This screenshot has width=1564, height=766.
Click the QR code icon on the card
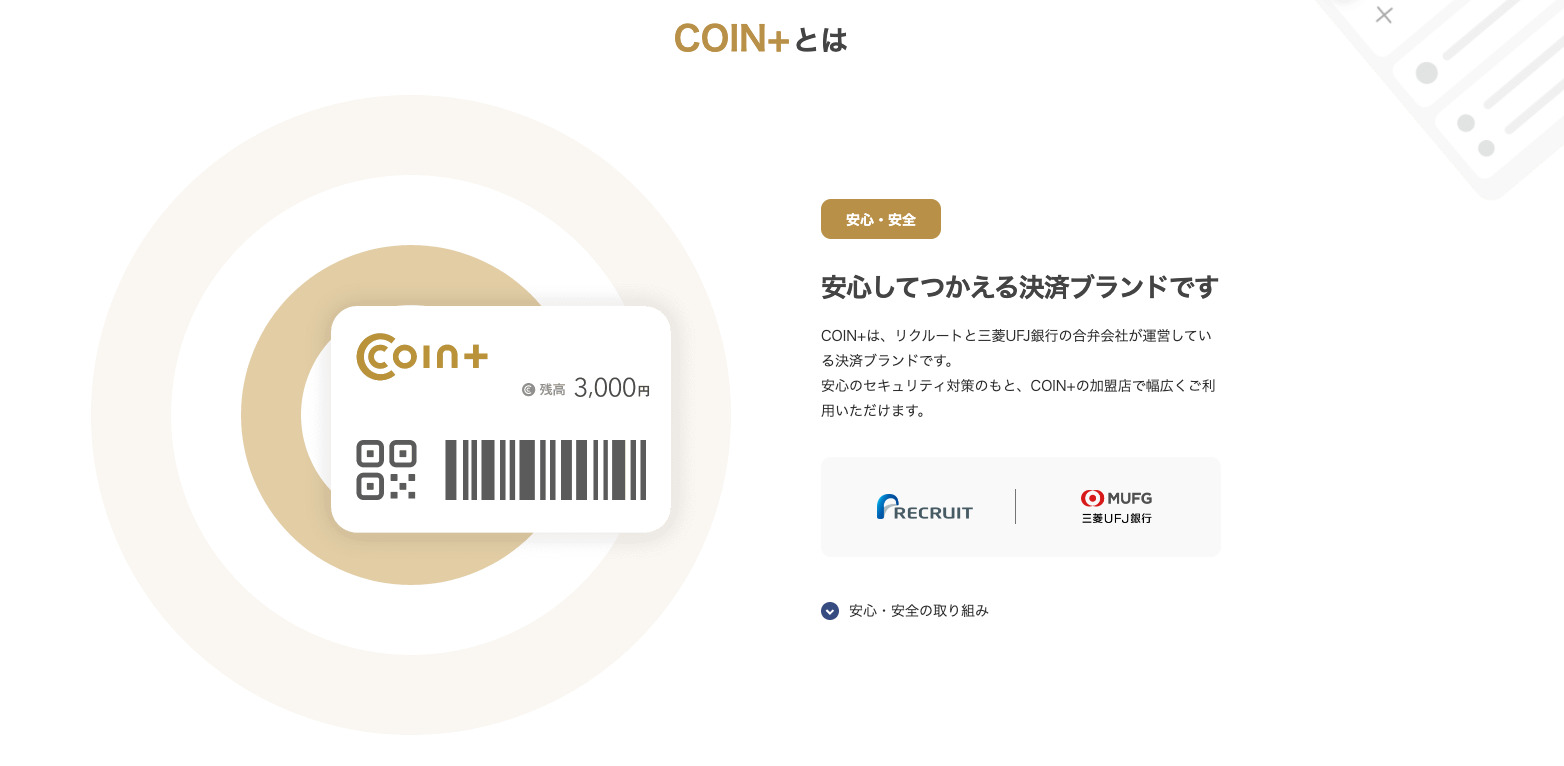386,470
